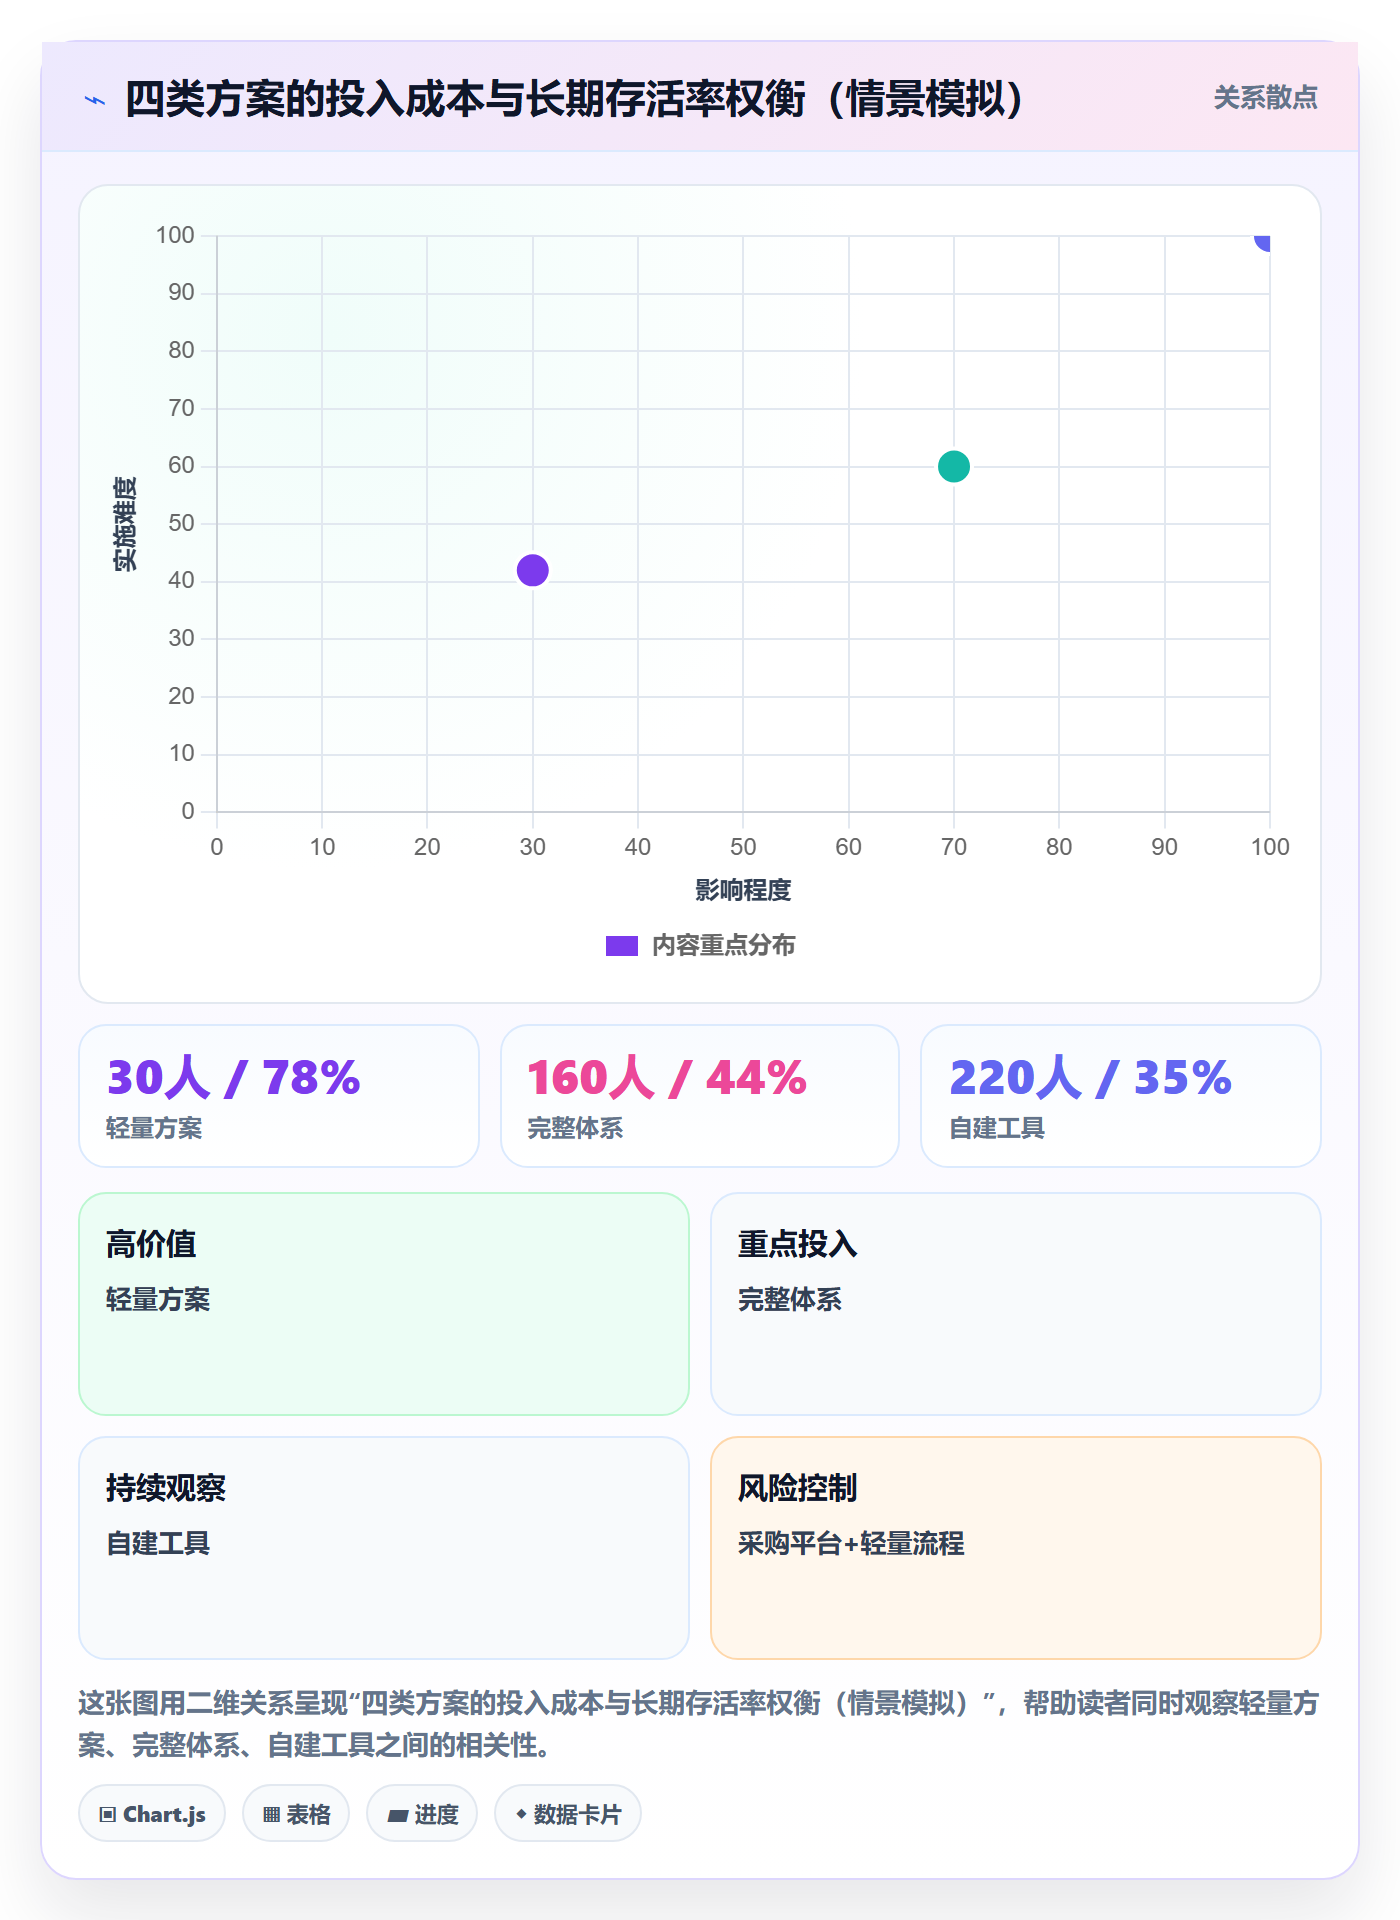This screenshot has width=1400, height=1920.
Task: Click the 轻量方案 label under 高价值
Action: [x=158, y=1299]
